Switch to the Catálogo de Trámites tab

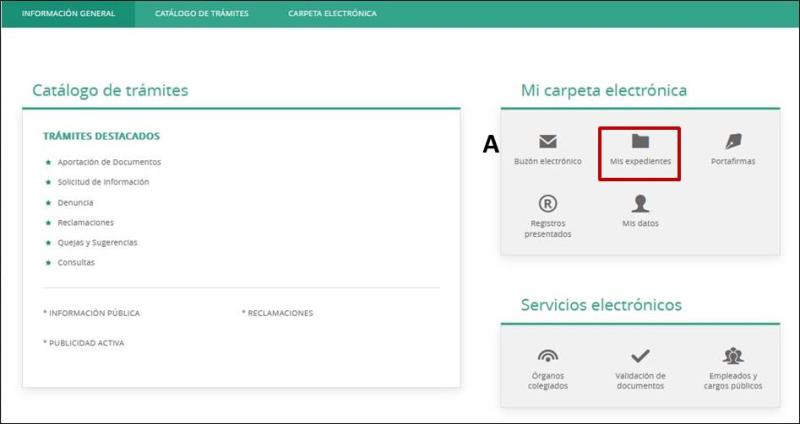point(202,14)
